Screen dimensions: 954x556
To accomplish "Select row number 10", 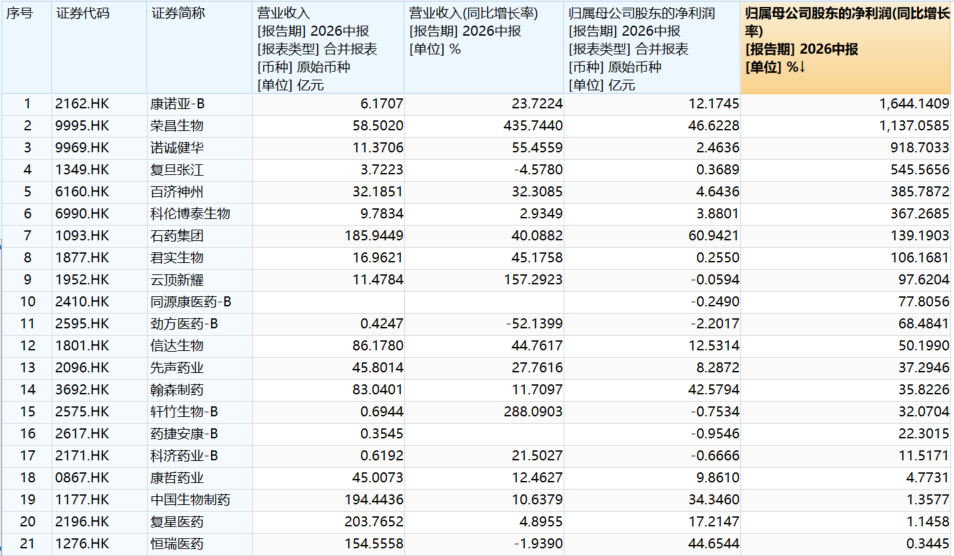I will tap(27, 302).
